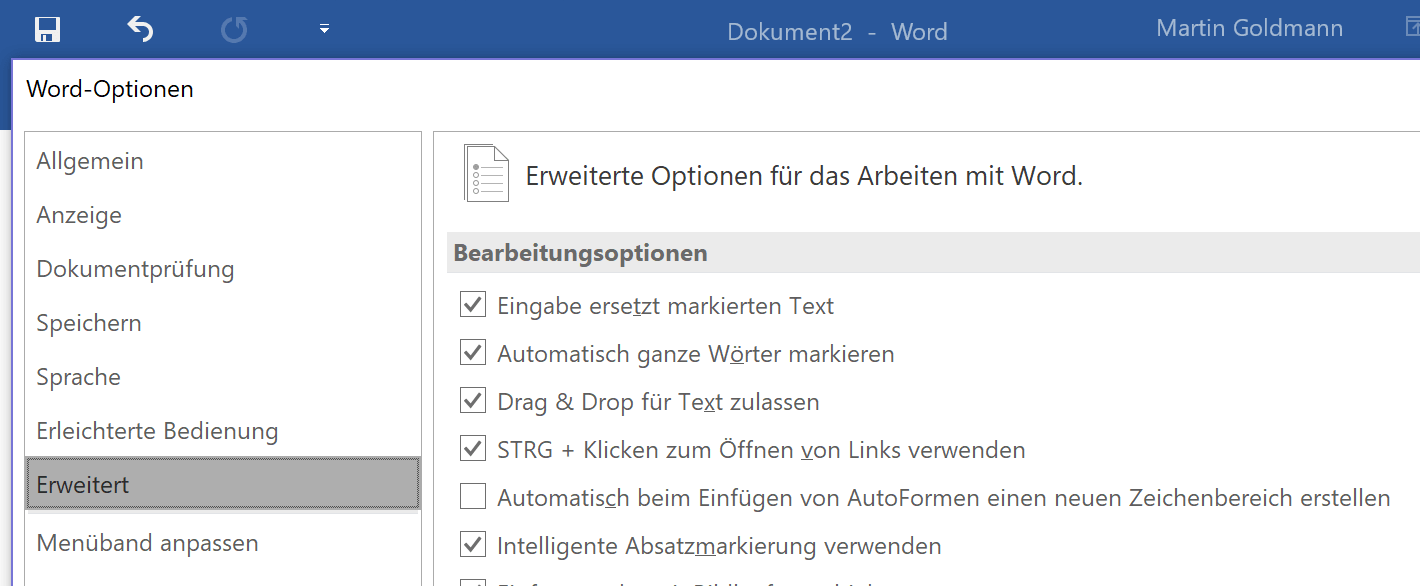The width and height of the screenshot is (1420, 586).
Task: Click the advanced options document icon
Action: click(486, 174)
